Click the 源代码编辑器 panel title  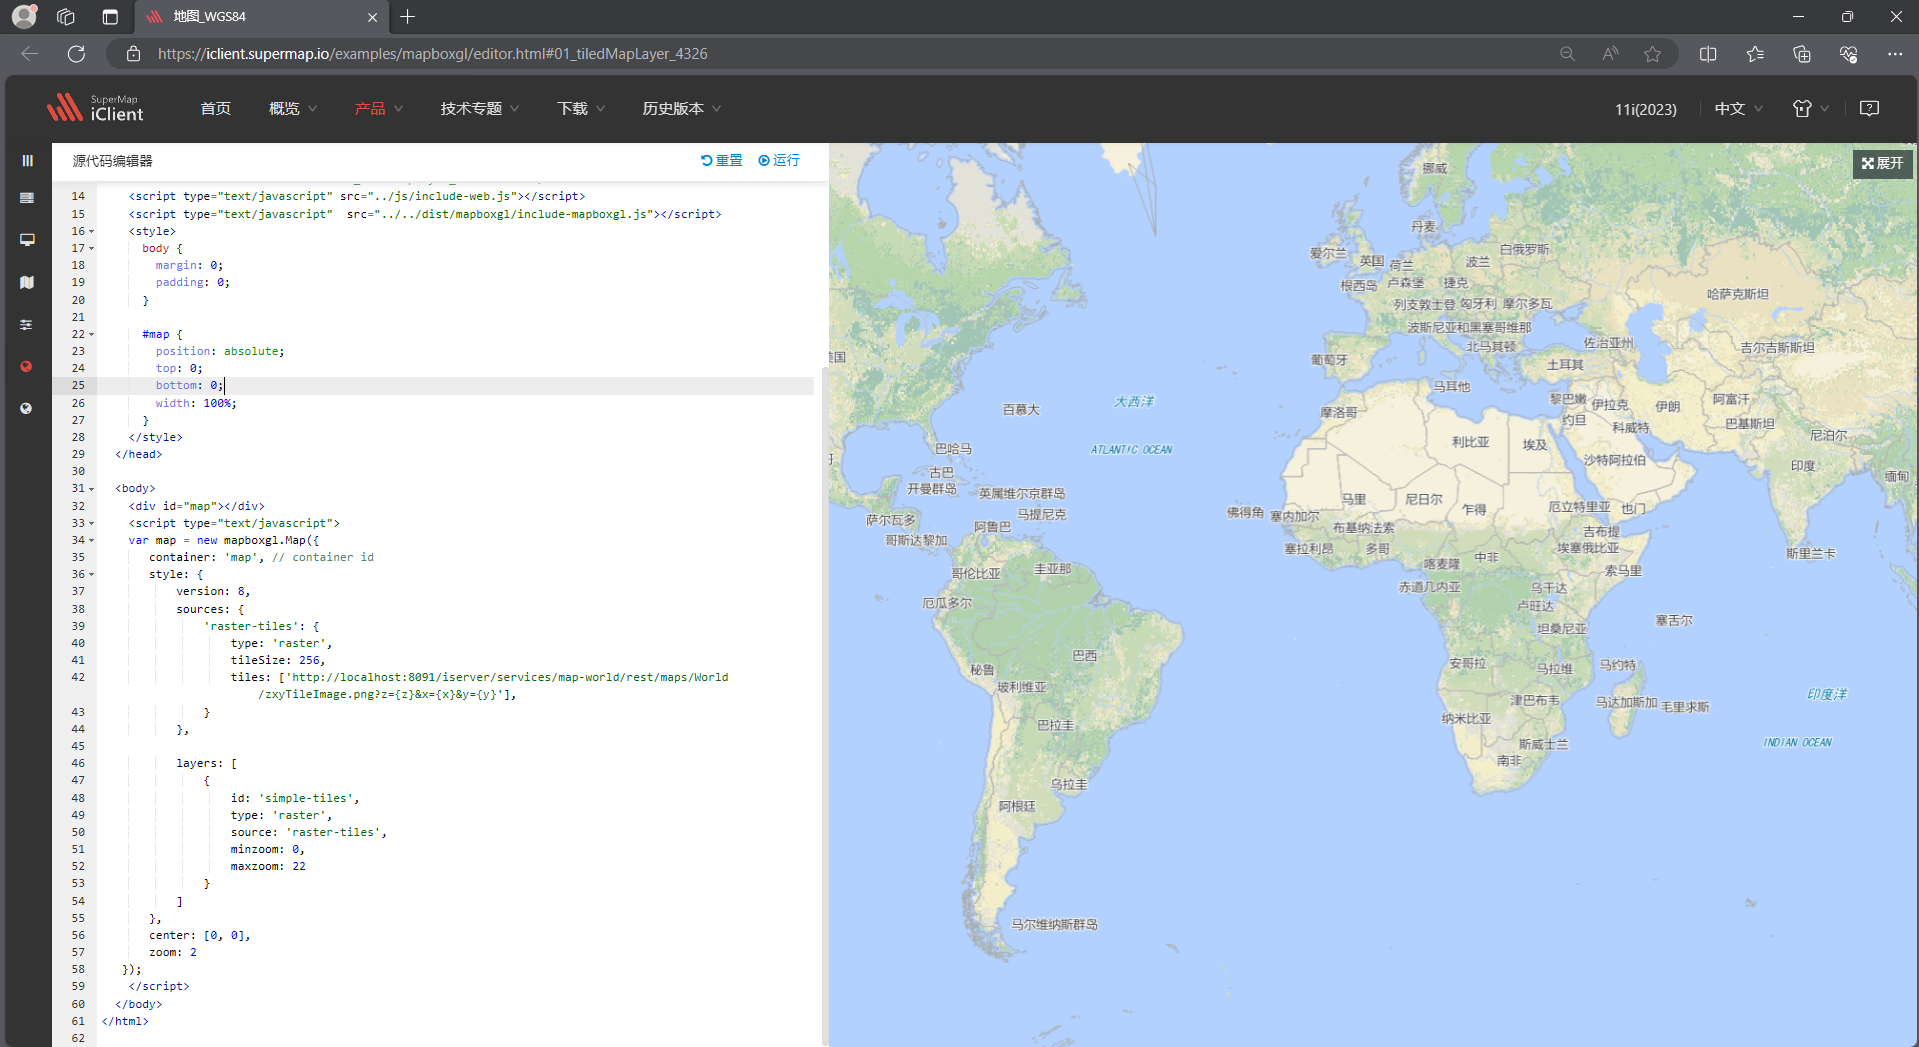(112, 161)
